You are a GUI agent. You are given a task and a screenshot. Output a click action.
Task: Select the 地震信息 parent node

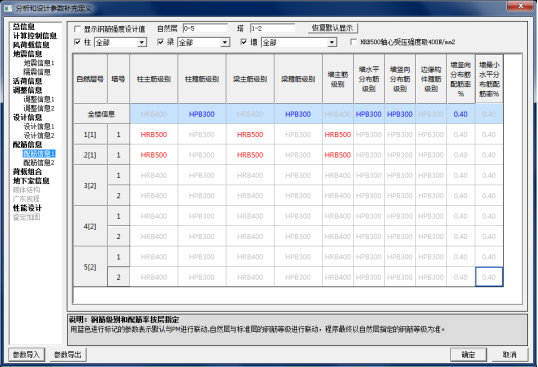[27, 54]
